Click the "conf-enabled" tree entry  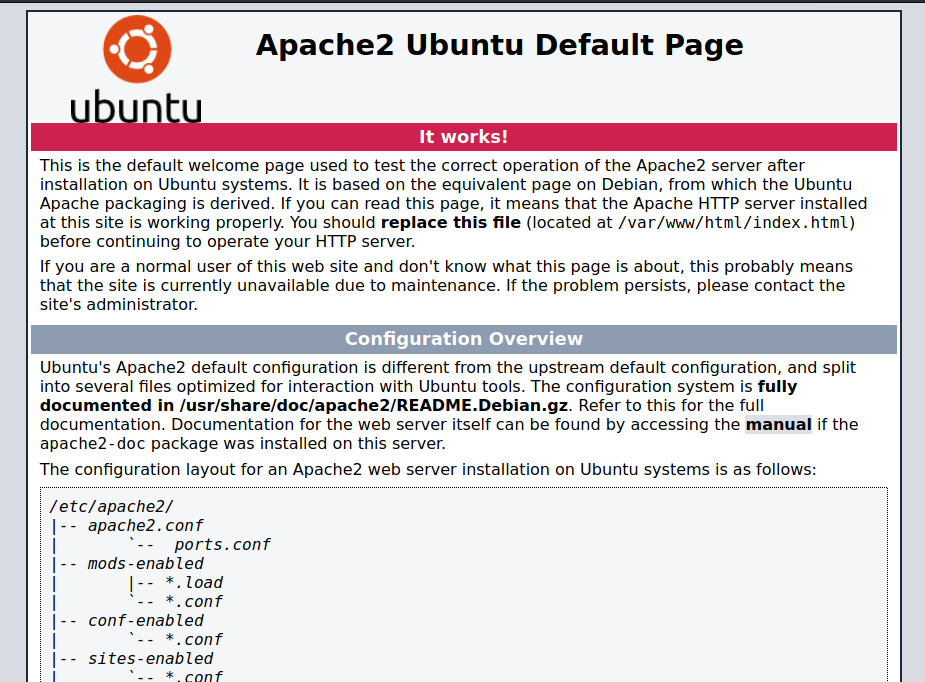[145, 621]
